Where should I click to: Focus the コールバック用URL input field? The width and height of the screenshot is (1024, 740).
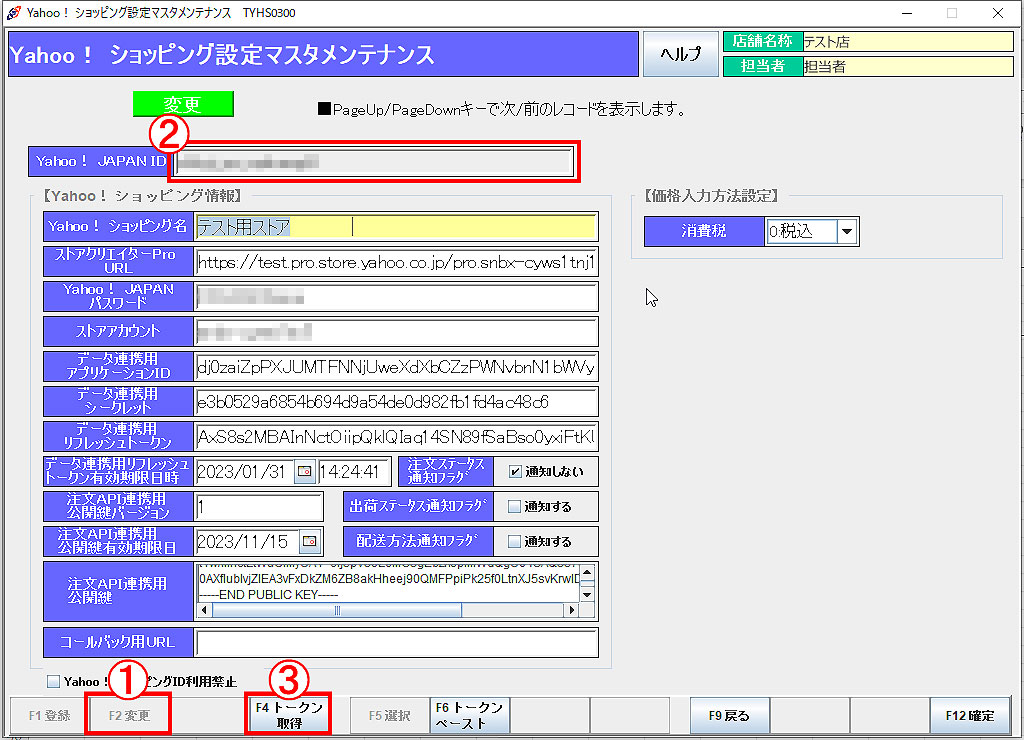pos(396,643)
